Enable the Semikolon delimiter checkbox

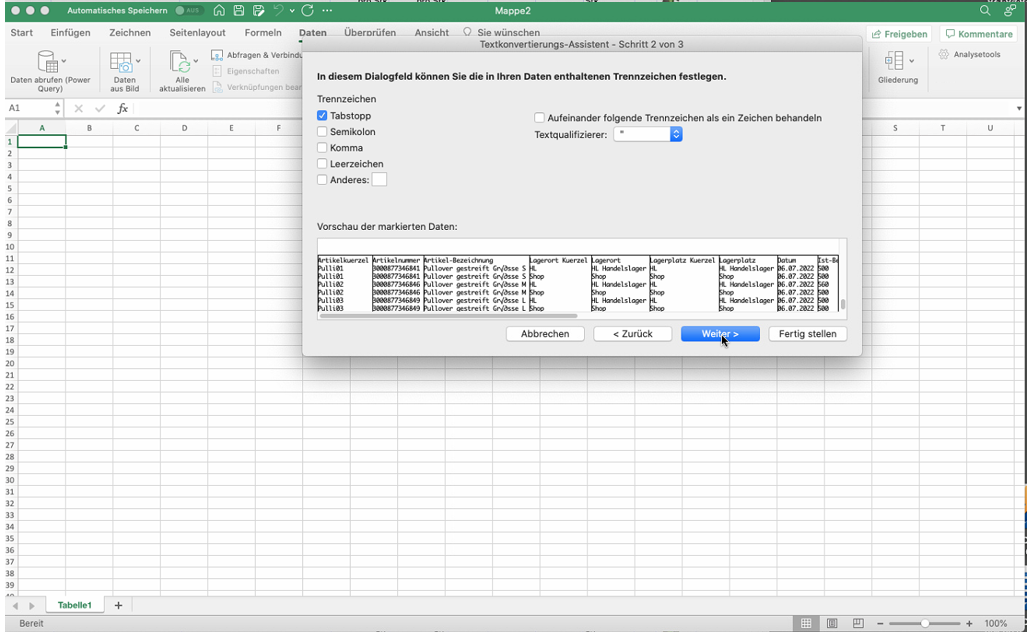pyautogui.click(x=322, y=132)
